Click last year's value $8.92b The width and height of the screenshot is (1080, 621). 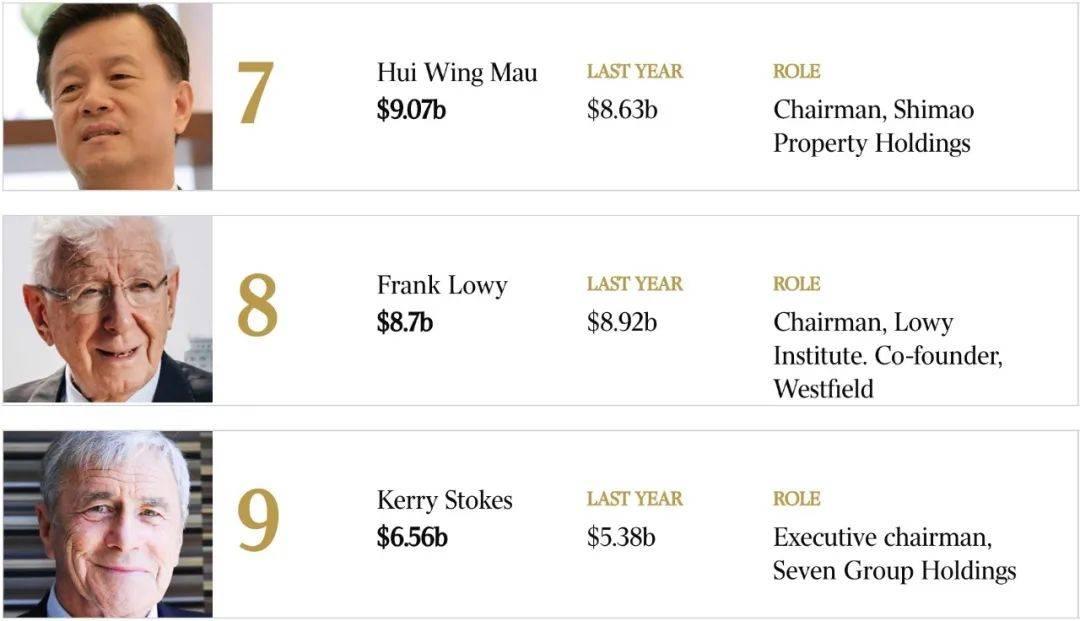pos(622,322)
